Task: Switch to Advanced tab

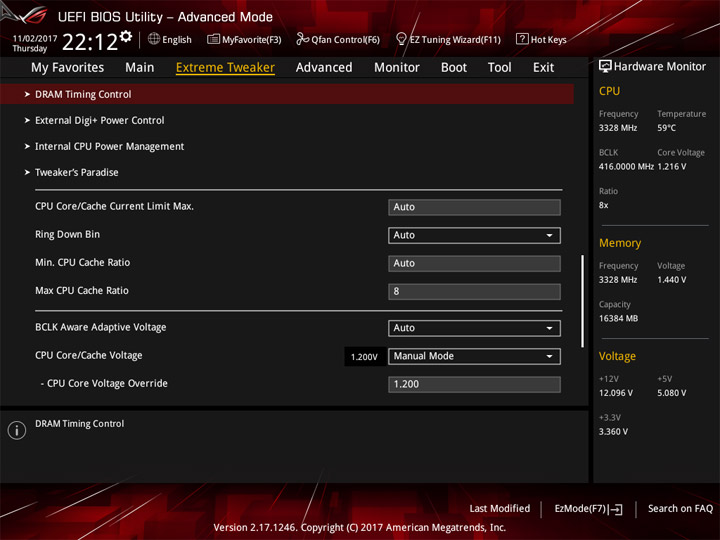Action: tap(324, 68)
